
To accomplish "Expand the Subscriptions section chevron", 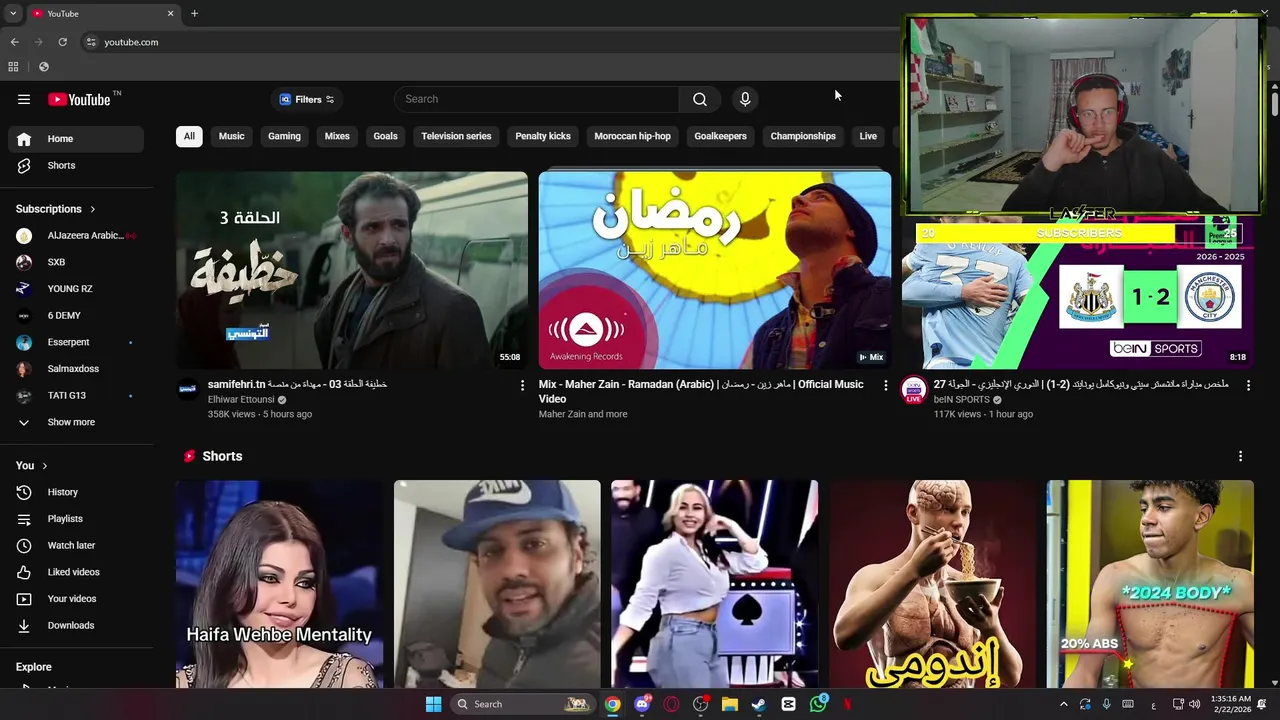I will click(x=93, y=209).
